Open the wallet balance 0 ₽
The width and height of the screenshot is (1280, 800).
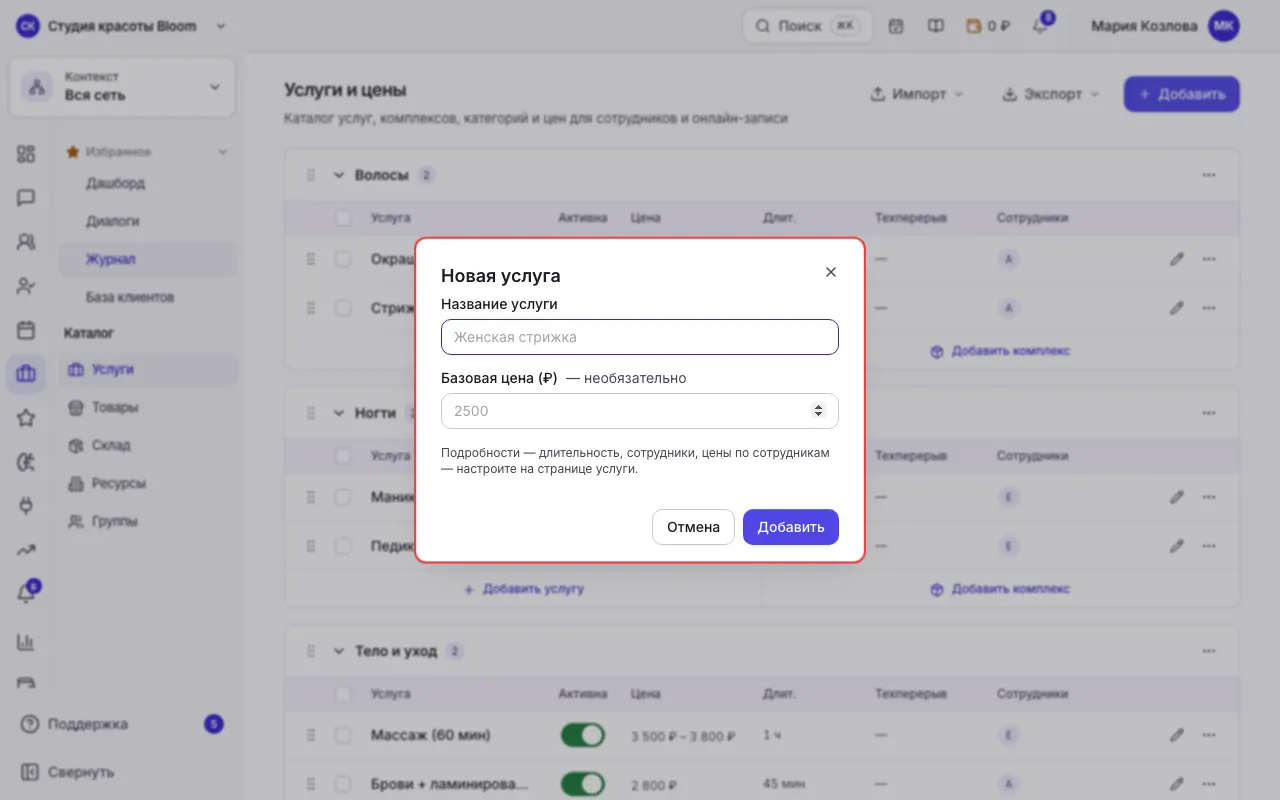pos(989,26)
